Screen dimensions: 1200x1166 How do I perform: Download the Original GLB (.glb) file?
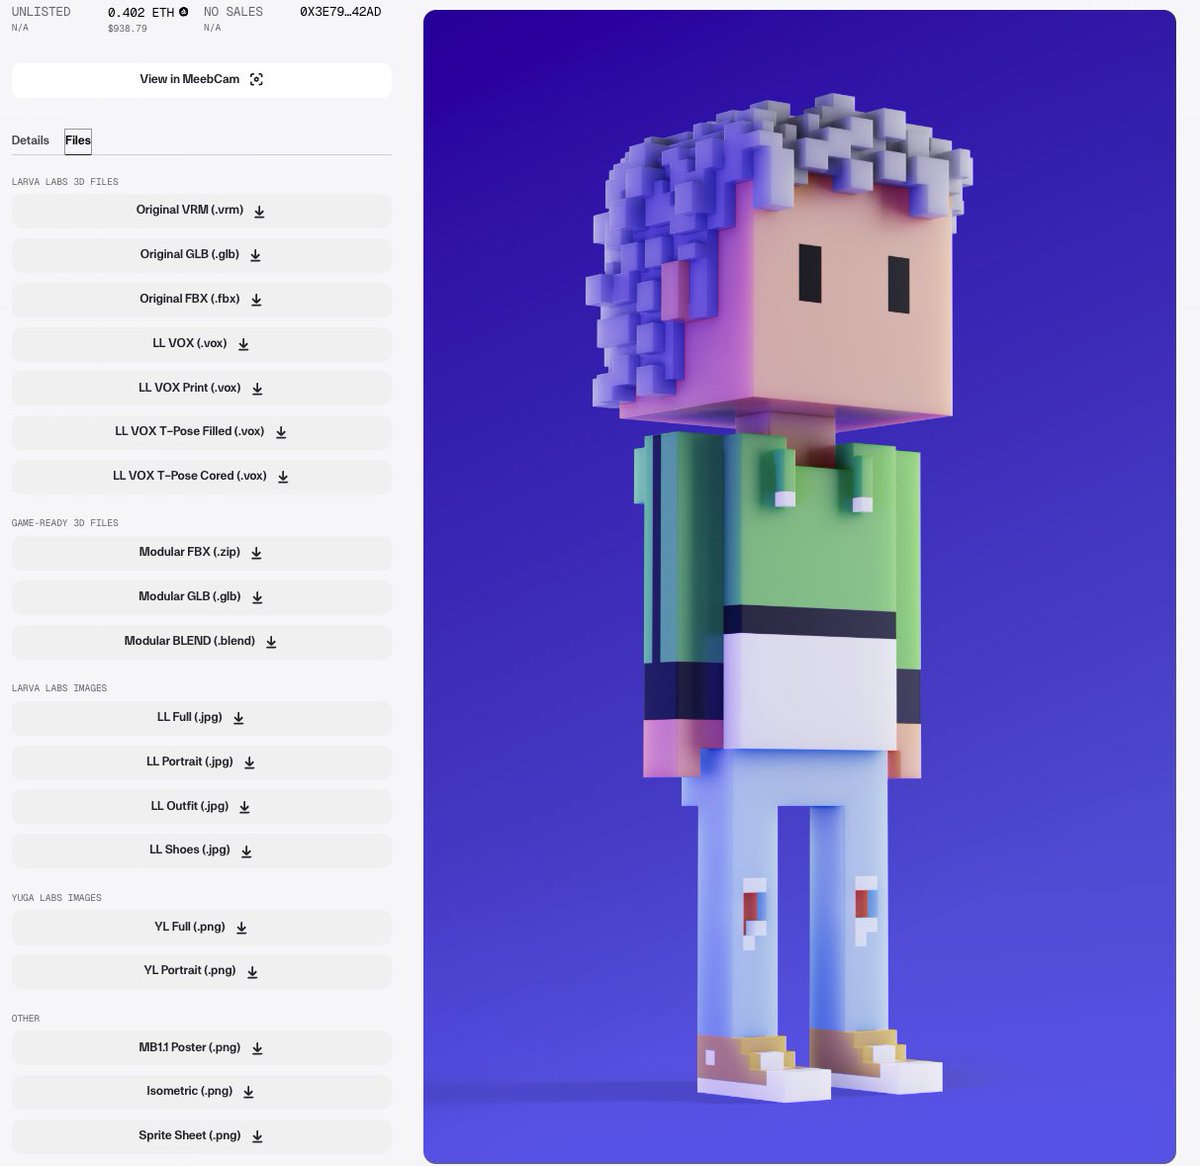(201, 255)
